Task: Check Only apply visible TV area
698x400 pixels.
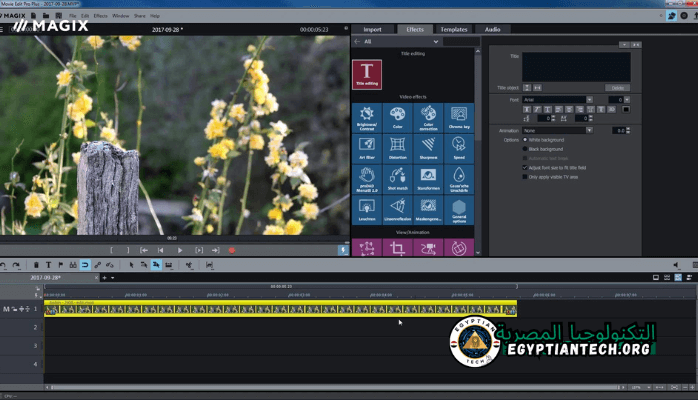Action: pos(525,177)
